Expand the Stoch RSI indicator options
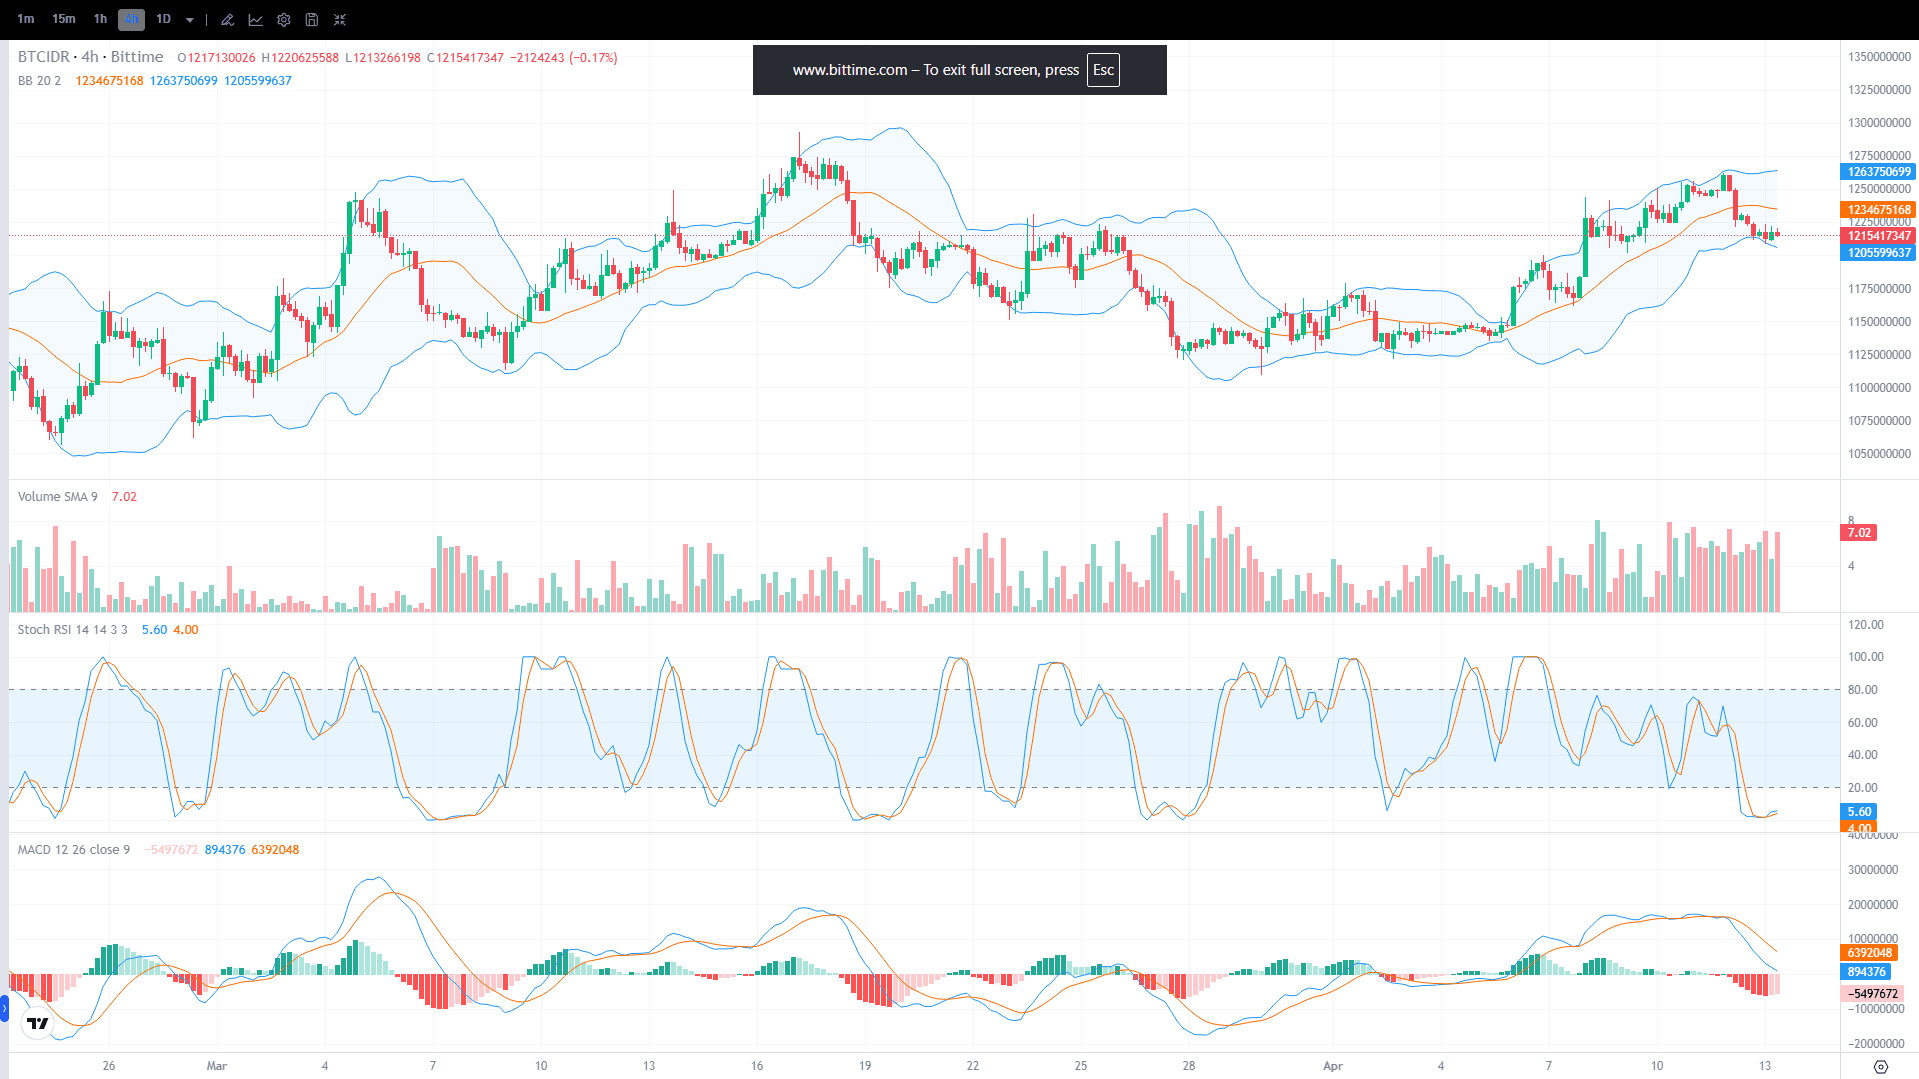1919x1079 pixels. click(72, 630)
